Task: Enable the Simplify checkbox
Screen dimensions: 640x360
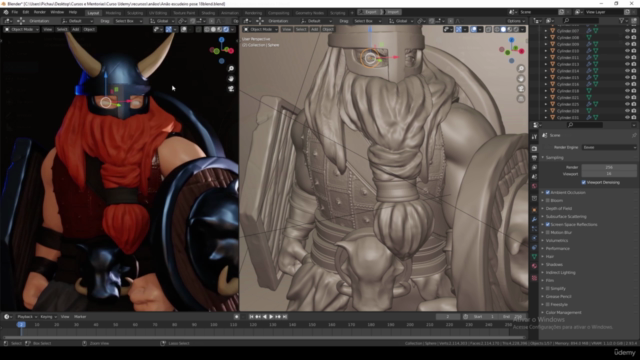Action: [548, 289]
